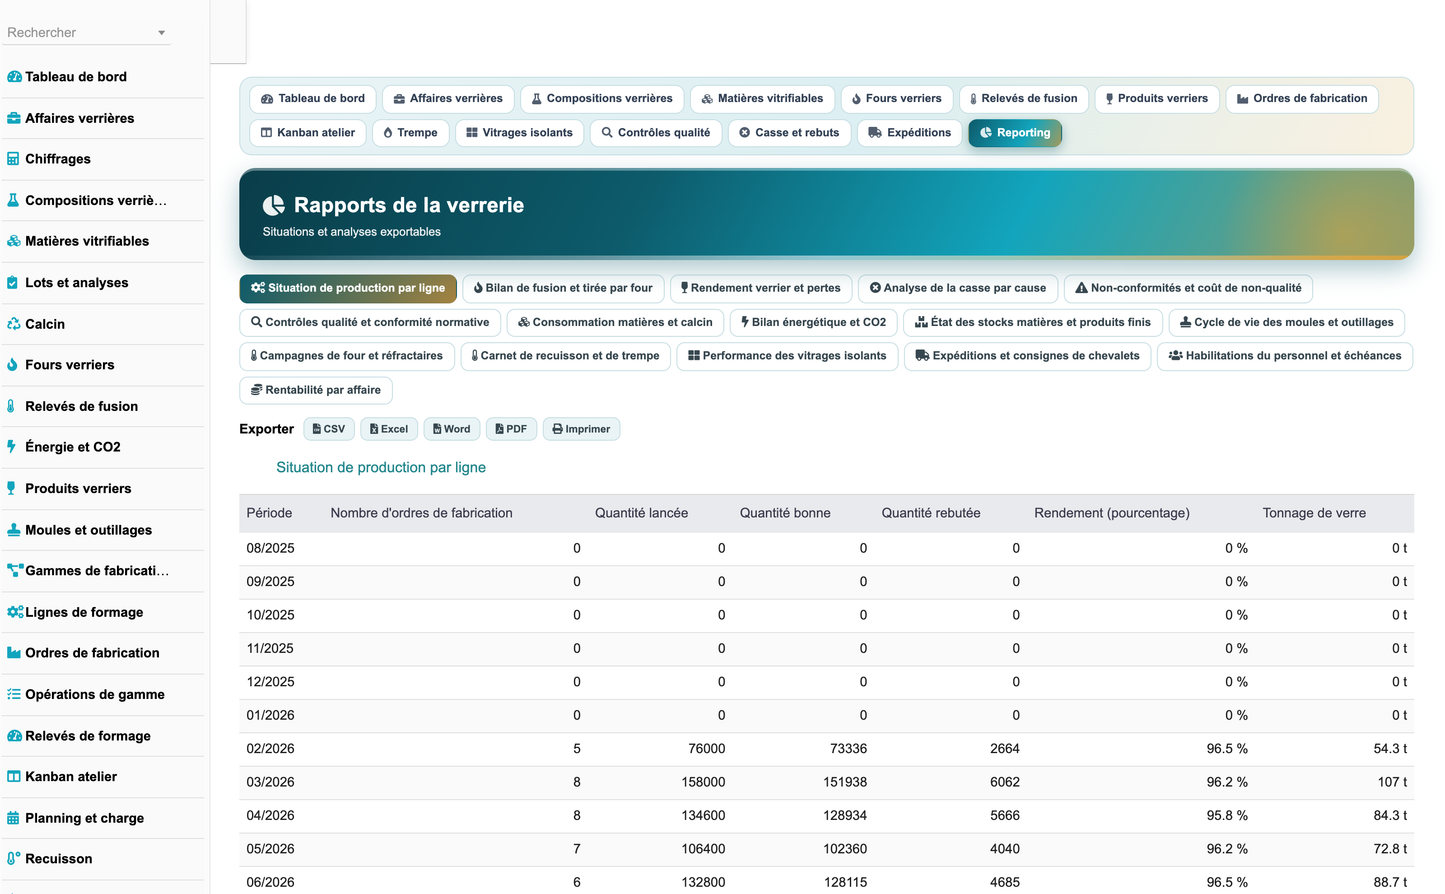1445x894 pixels.
Task: Switch to Affaires verrières top tab
Action: [x=448, y=99]
